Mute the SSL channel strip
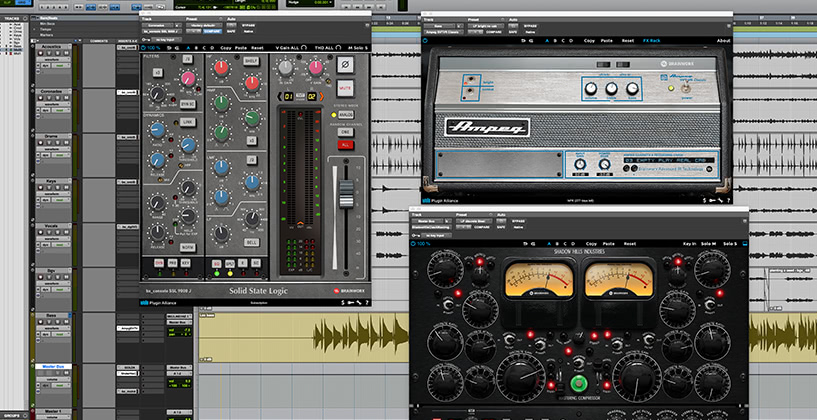The image size is (817, 420). pyautogui.click(x=345, y=88)
